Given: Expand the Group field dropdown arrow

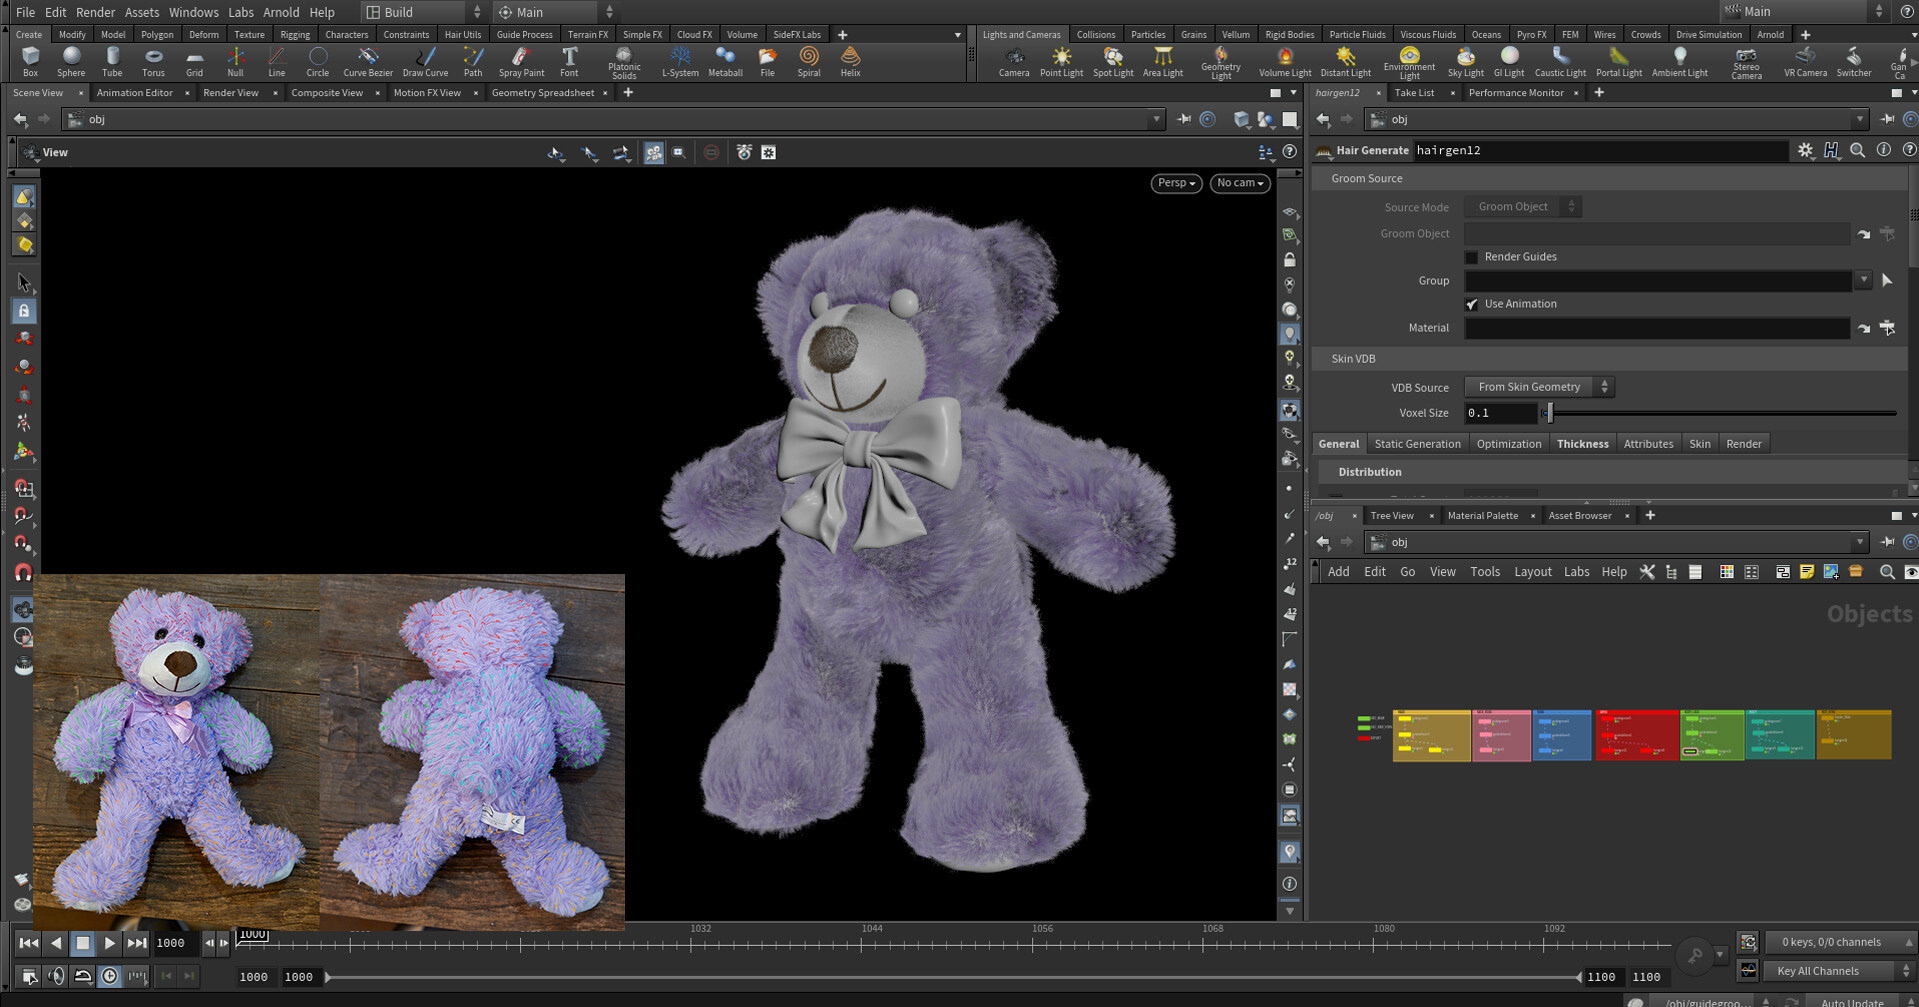Looking at the screenshot, I should click(x=1862, y=281).
